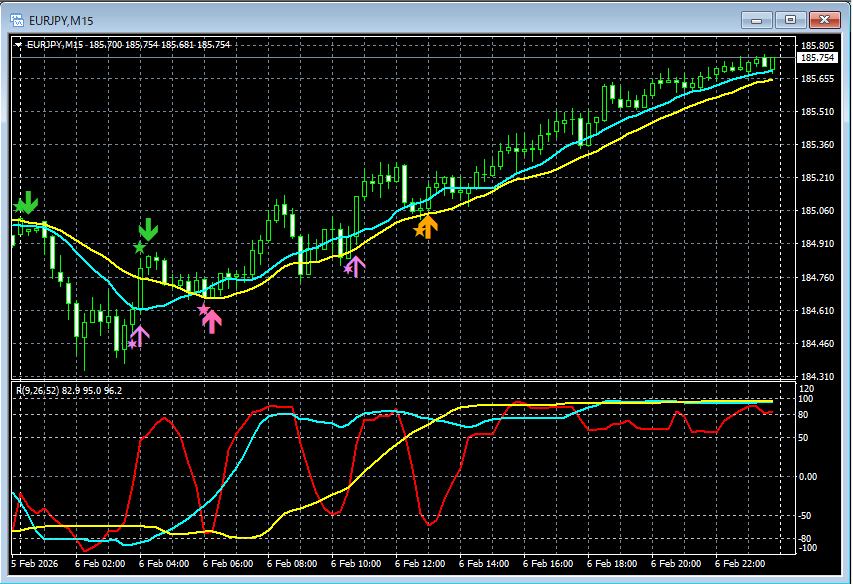Image resolution: width=853 pixels, height=584 pixels.
Task: Click the 6 Feb 08:00 time label
Action: coord(292,564)
